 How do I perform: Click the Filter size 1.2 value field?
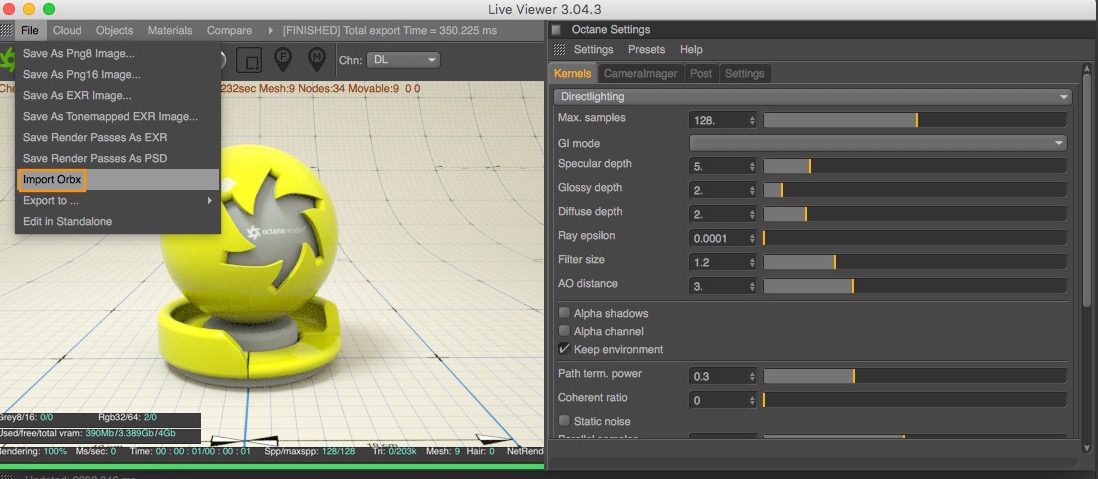click(x=718, y=262)
